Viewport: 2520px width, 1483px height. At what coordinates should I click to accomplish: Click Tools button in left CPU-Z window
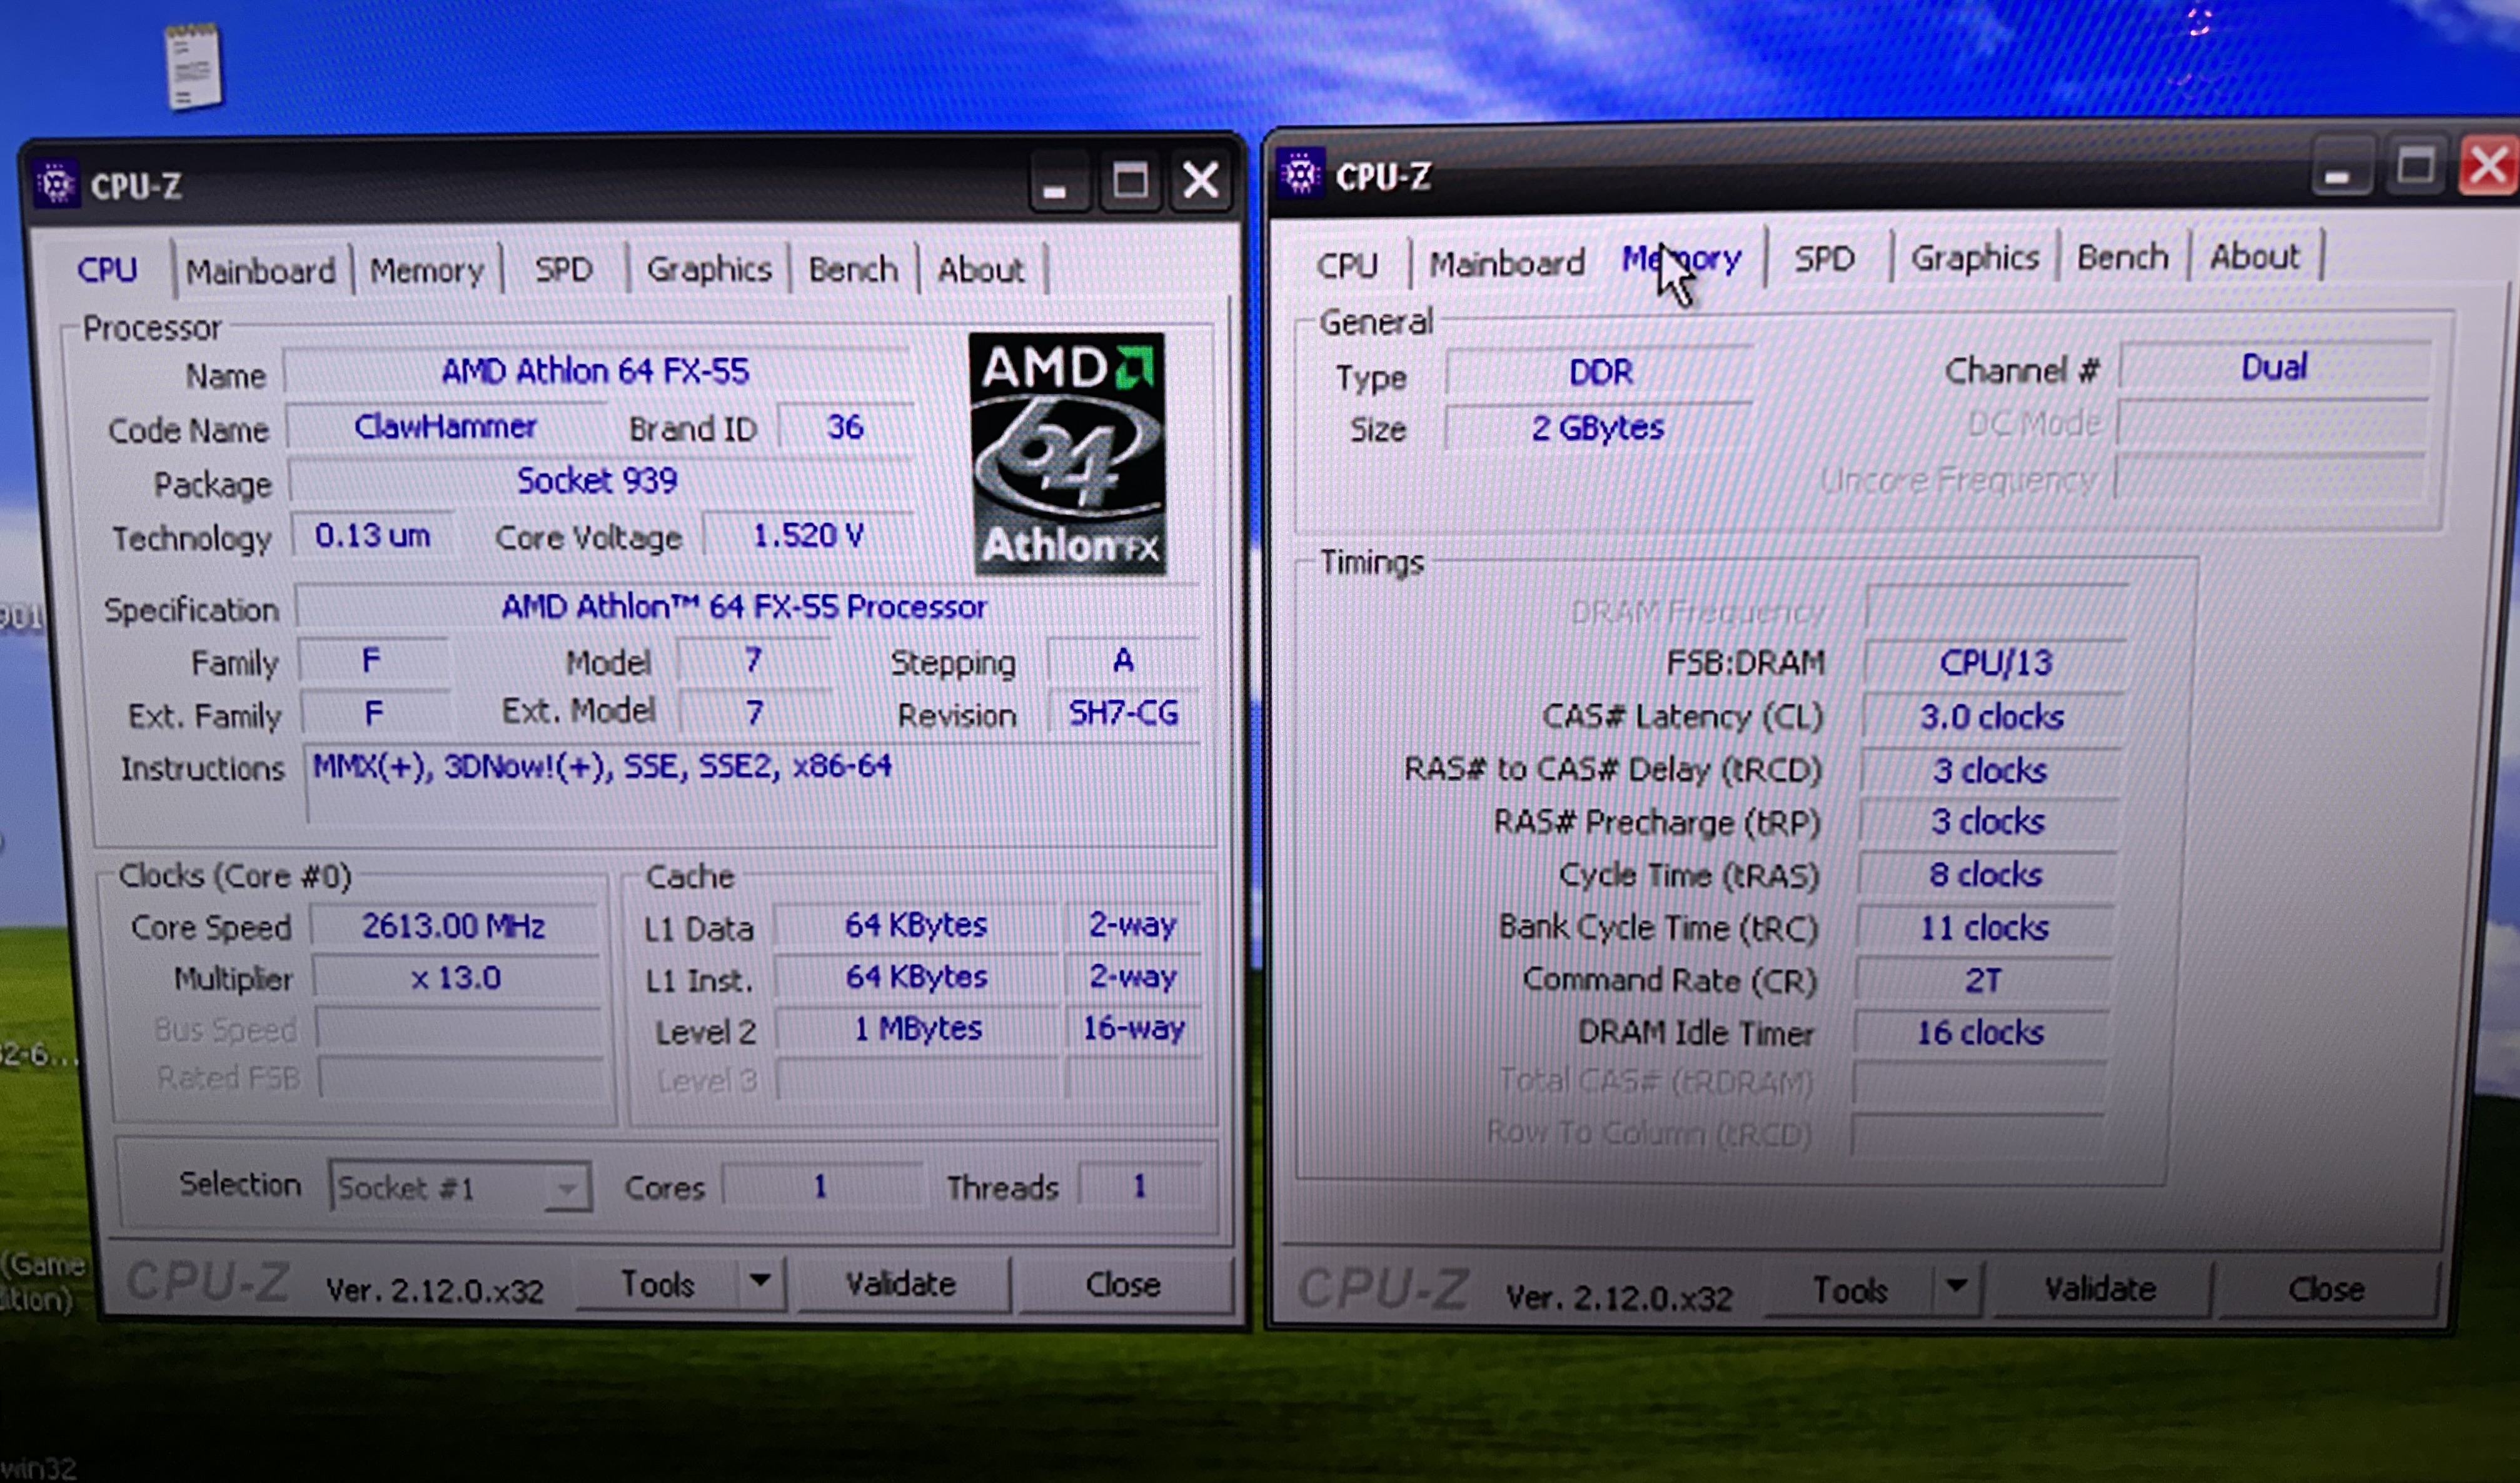[657, 1284]
